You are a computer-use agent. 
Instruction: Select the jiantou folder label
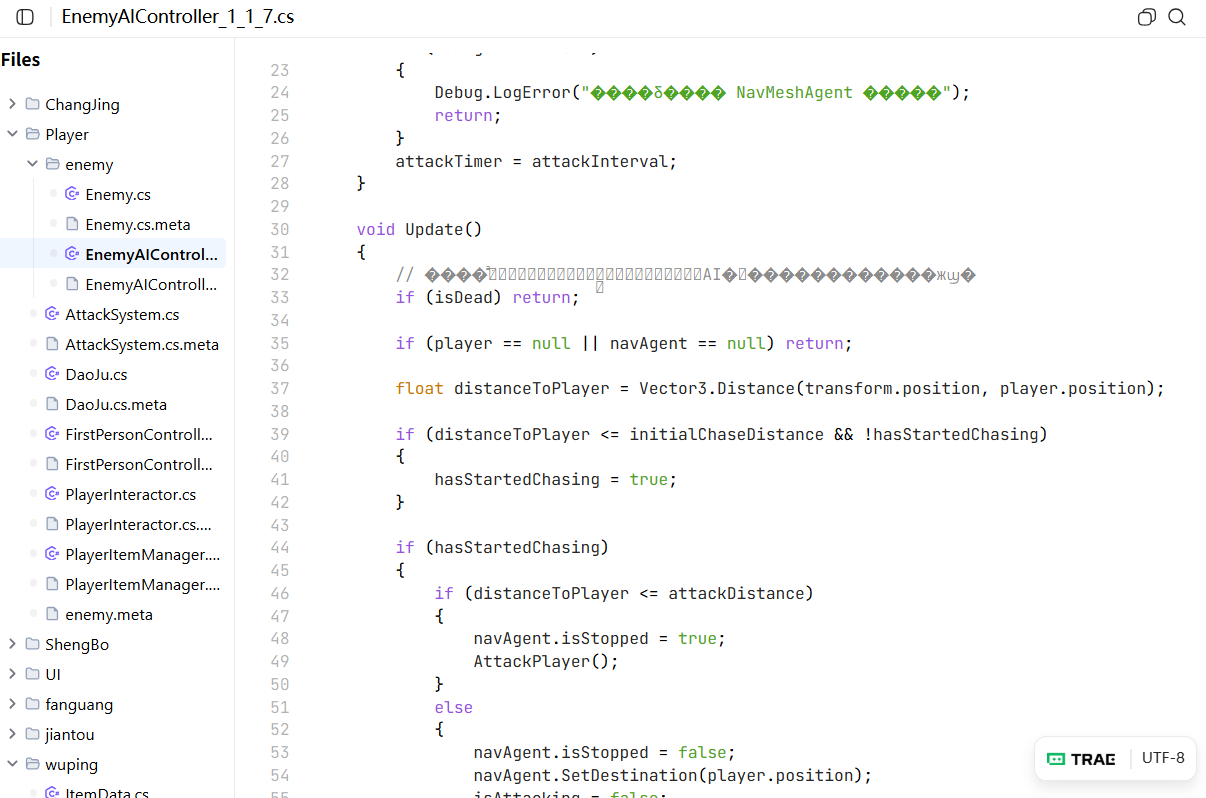[x=70, y=734]
